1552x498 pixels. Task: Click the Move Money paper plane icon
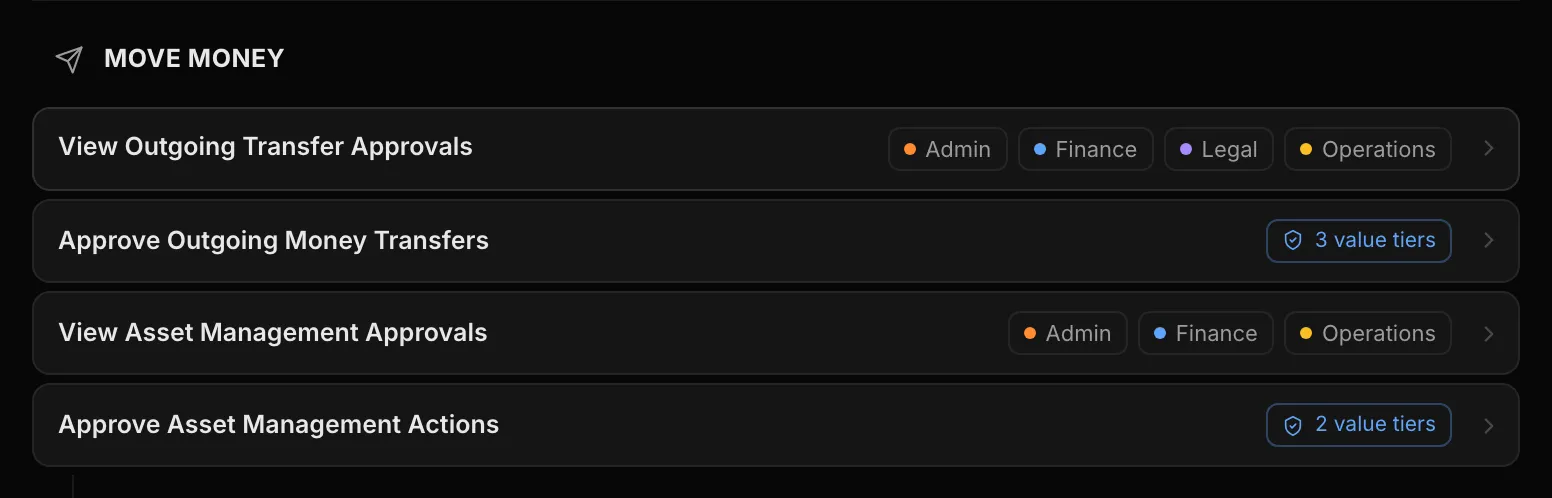tap(69, 59)
